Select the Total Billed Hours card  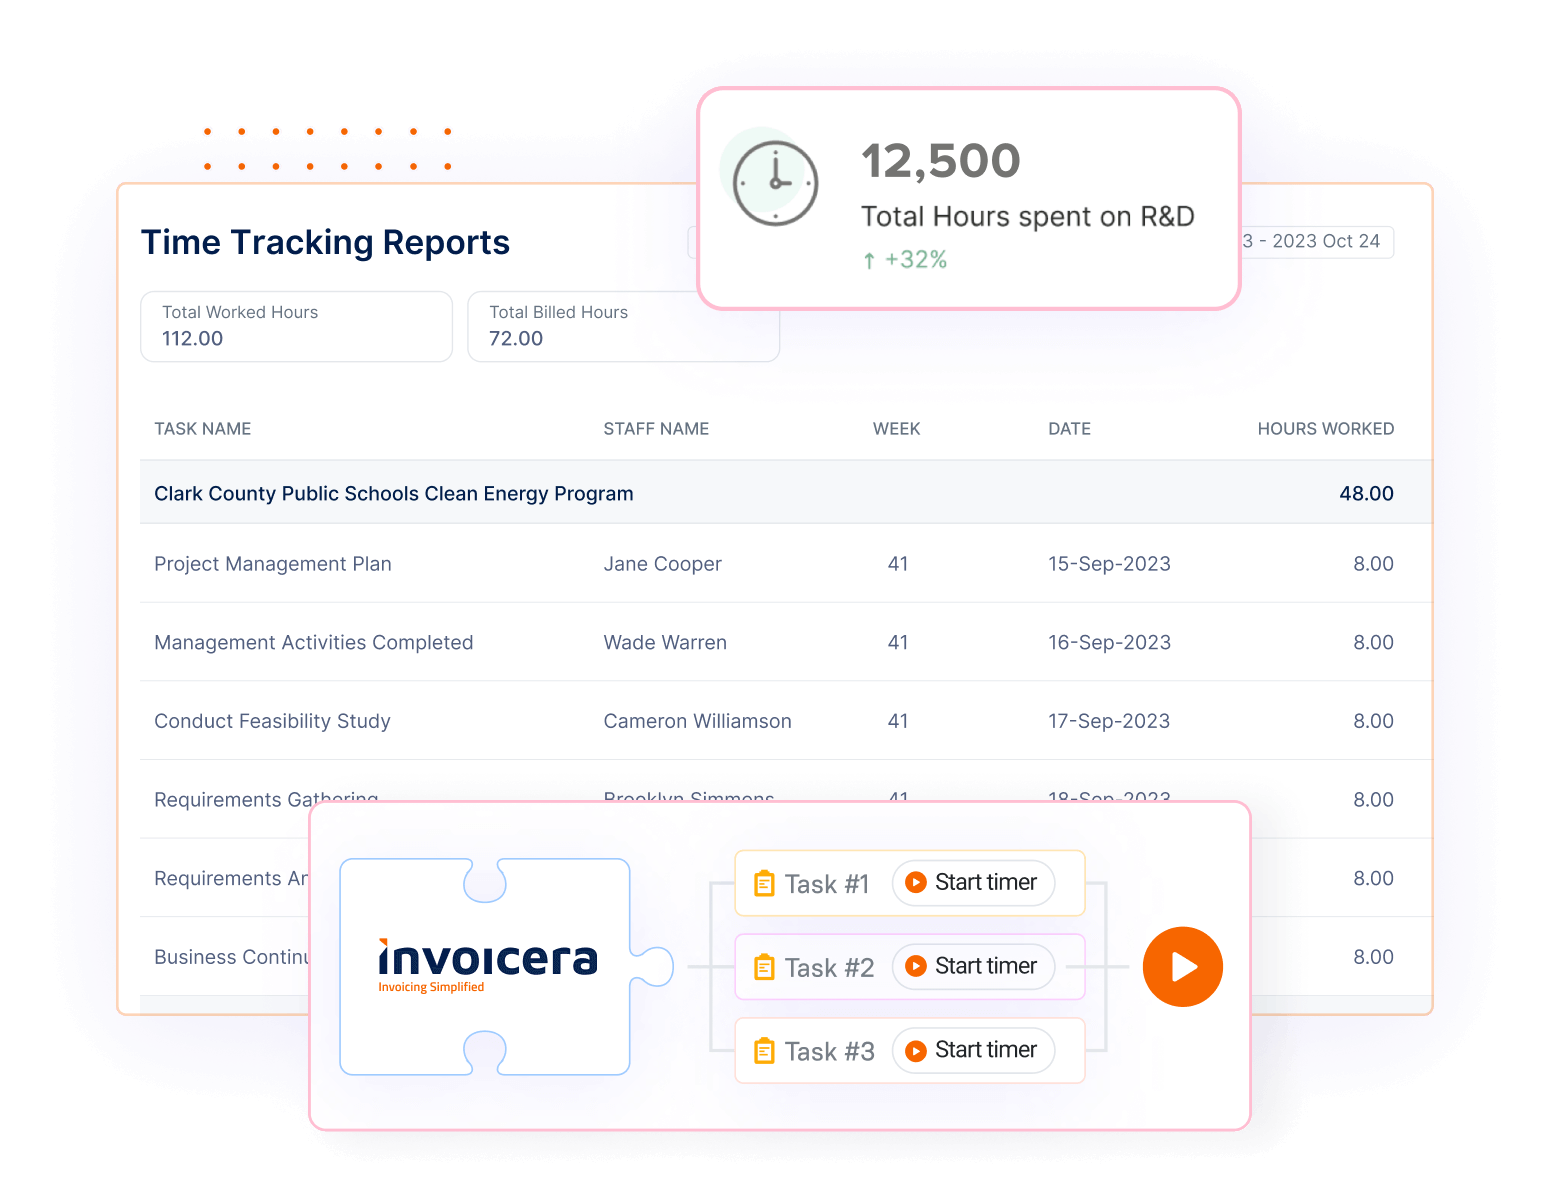pyautogui.click(x=623, y=326)
